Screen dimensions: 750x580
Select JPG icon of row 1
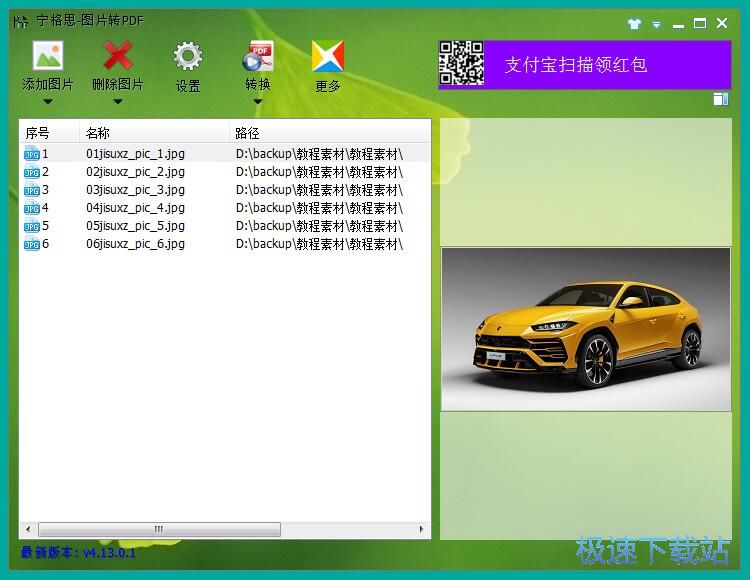pos(32,153)
